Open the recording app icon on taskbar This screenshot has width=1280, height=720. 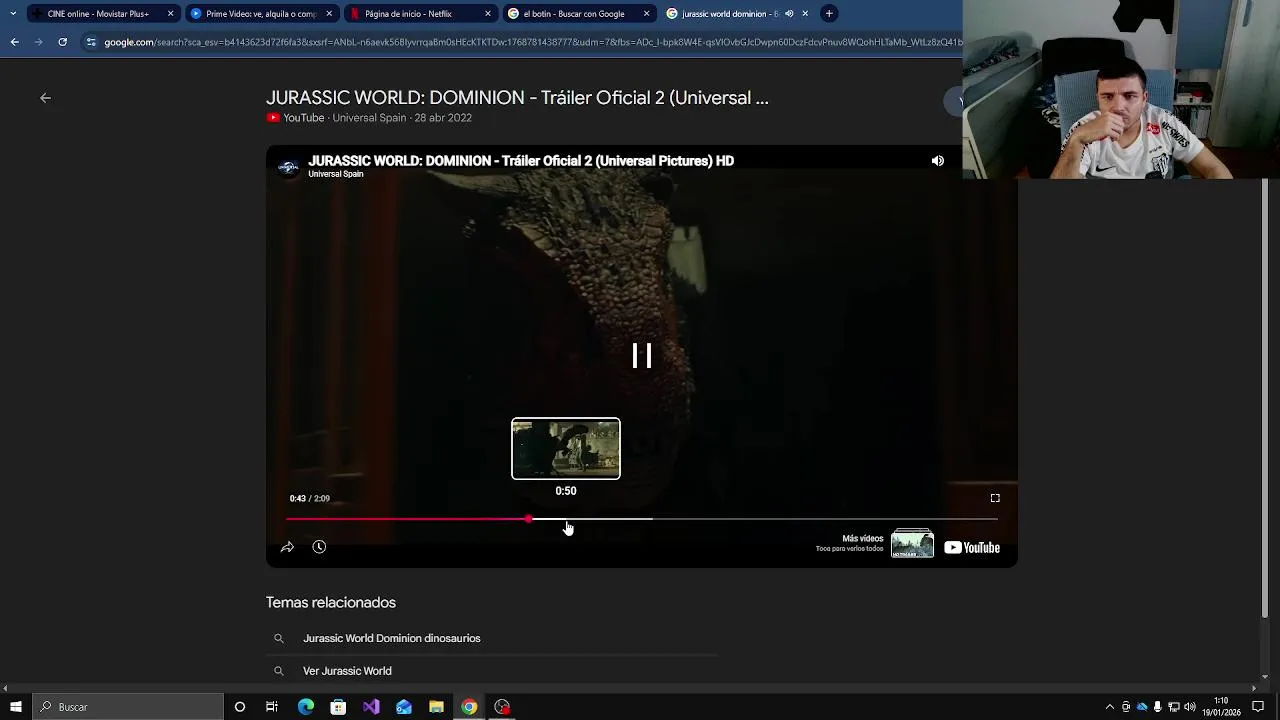pos(502,707)
